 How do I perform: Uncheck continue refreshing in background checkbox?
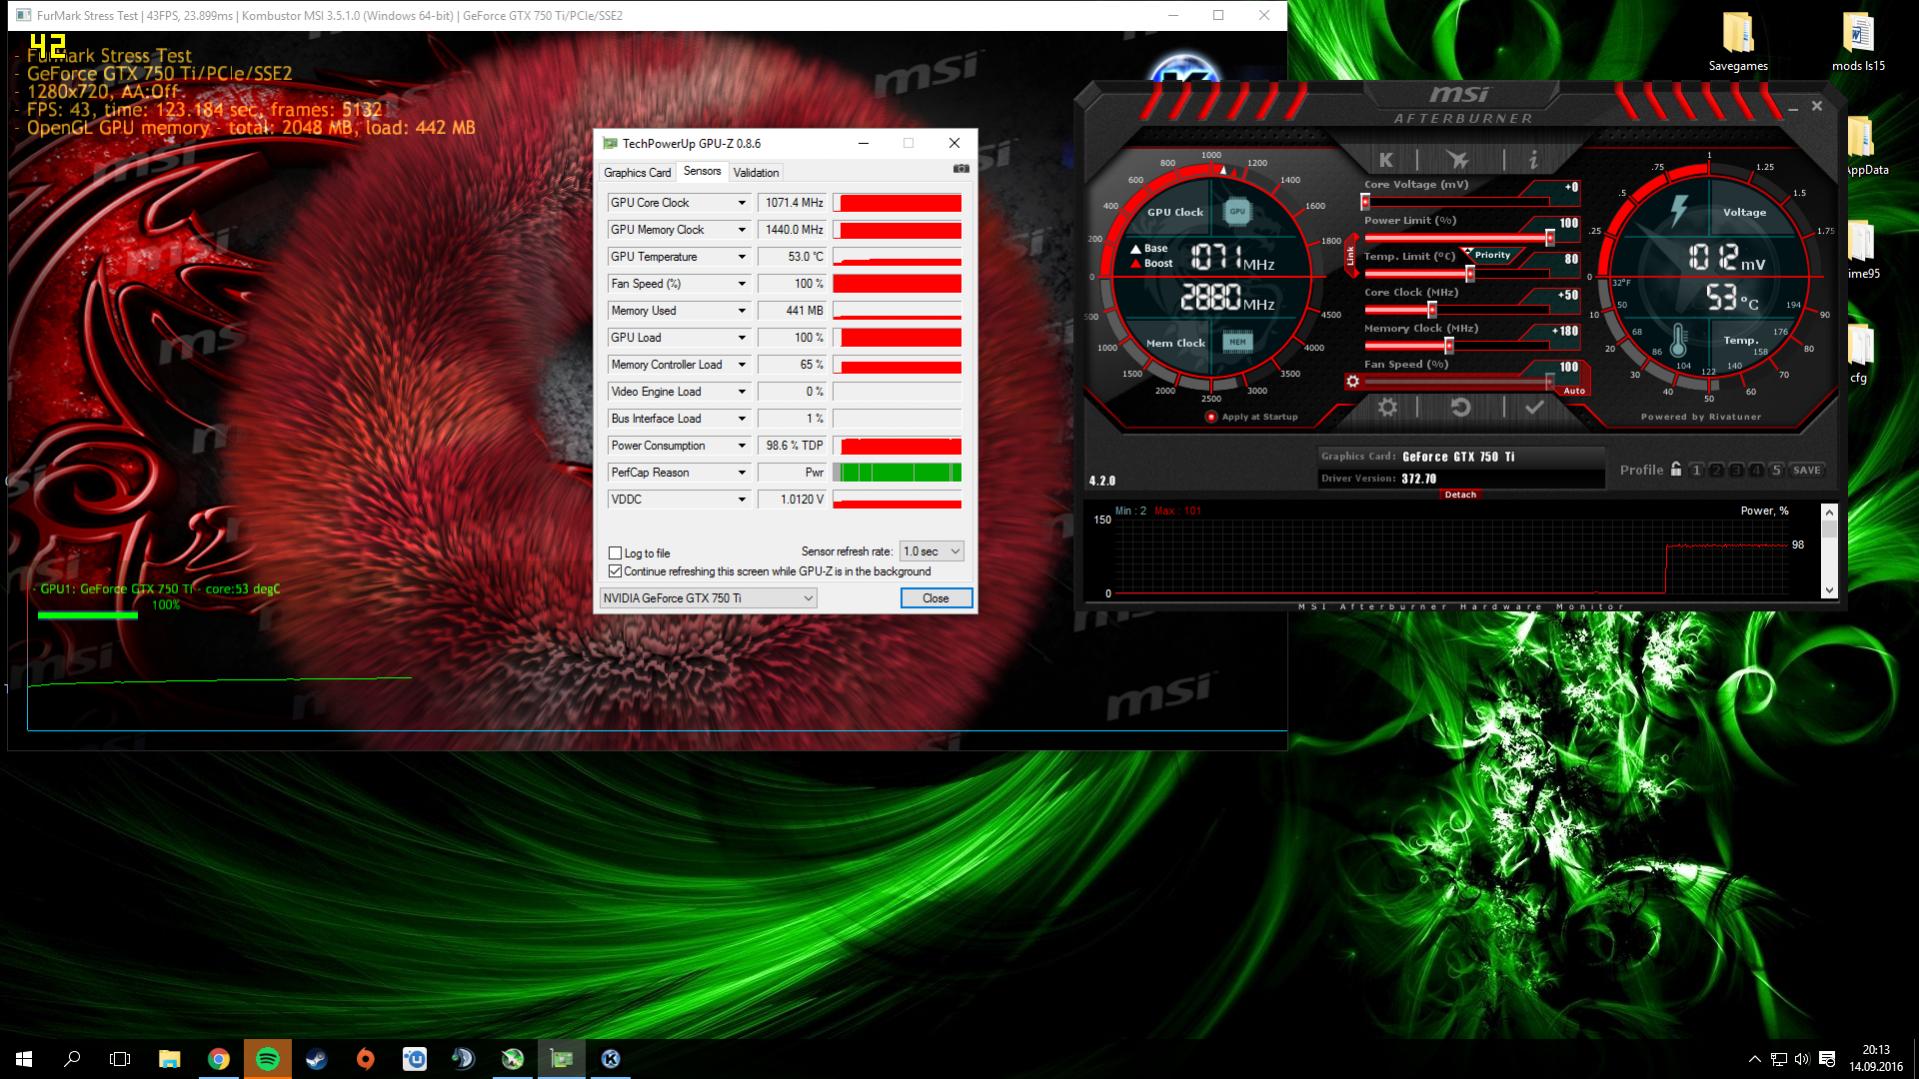click(x=615, y=571)
